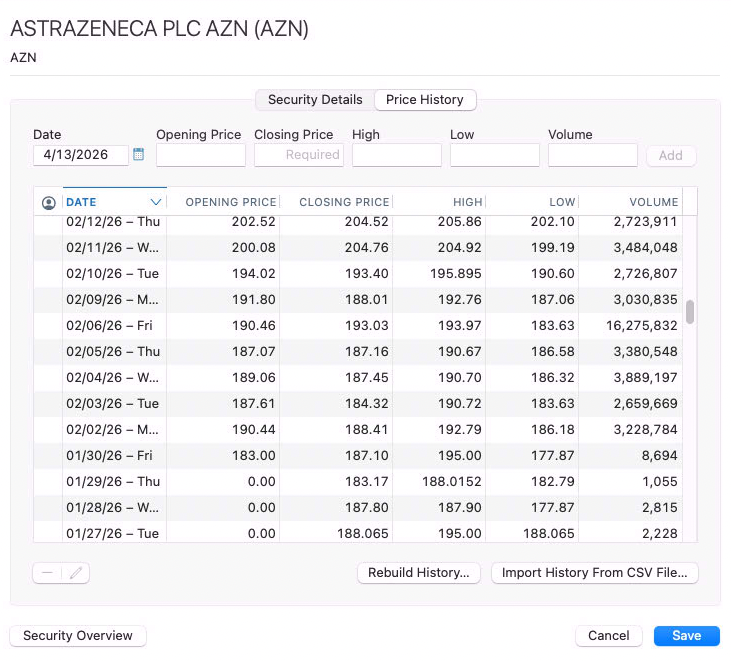Viewport: 731px width, 661px height.
Task: Select the 02/10/26 – Tue row
Action: coord(358,274)
